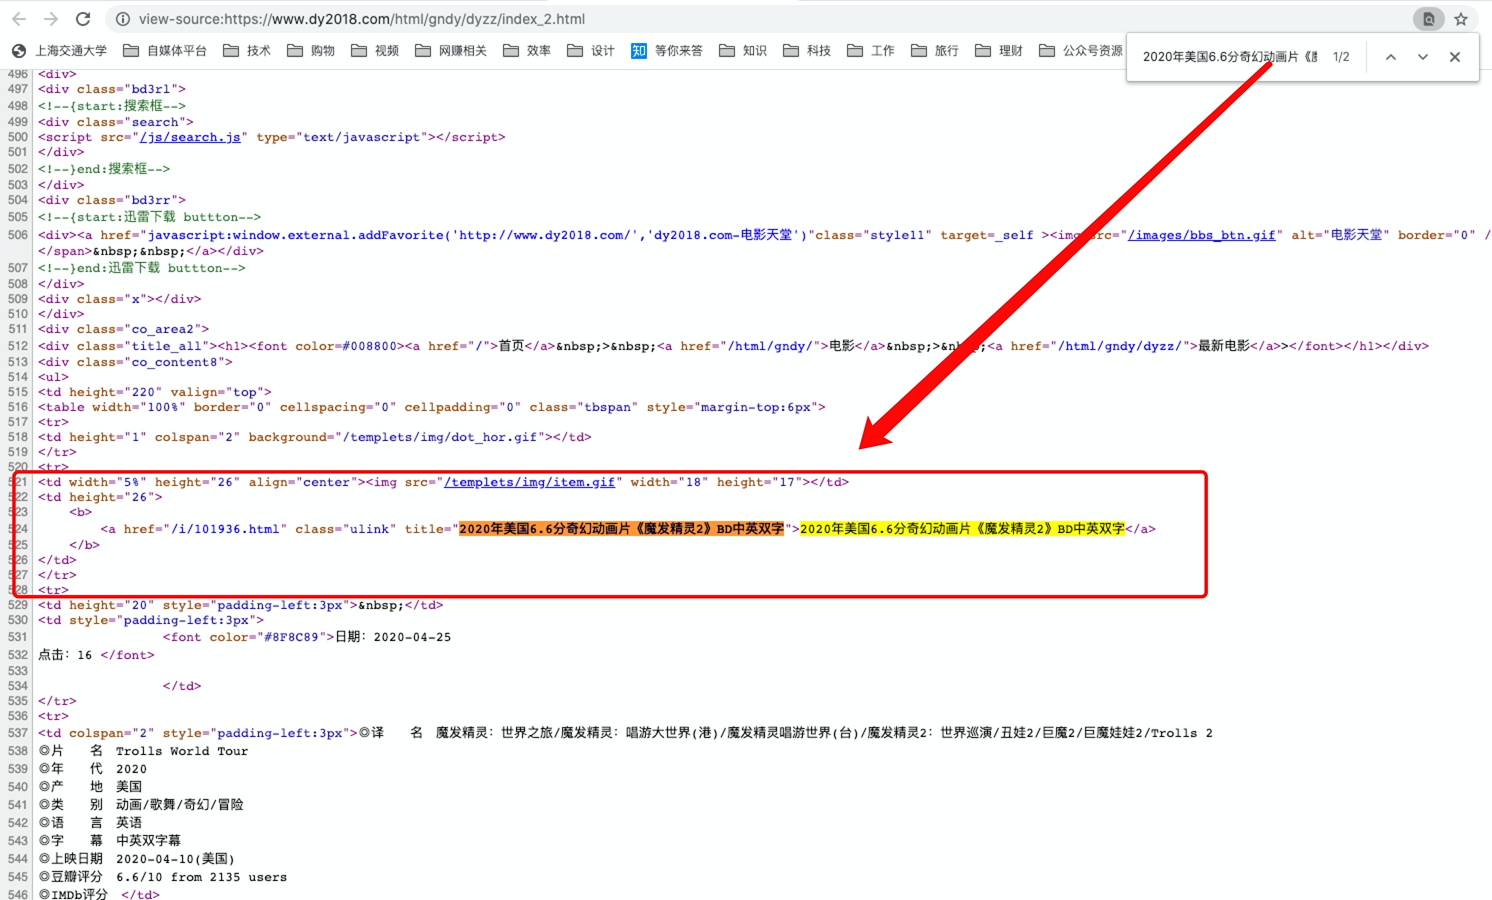Click line number 506
The image size is (1492, 900).
click(18, 235)
